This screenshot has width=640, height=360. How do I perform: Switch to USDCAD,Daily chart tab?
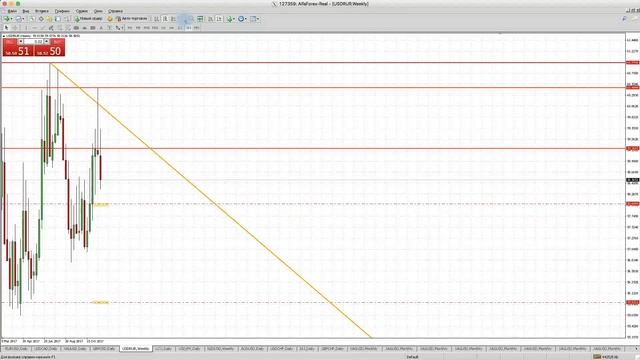(46, 349)
